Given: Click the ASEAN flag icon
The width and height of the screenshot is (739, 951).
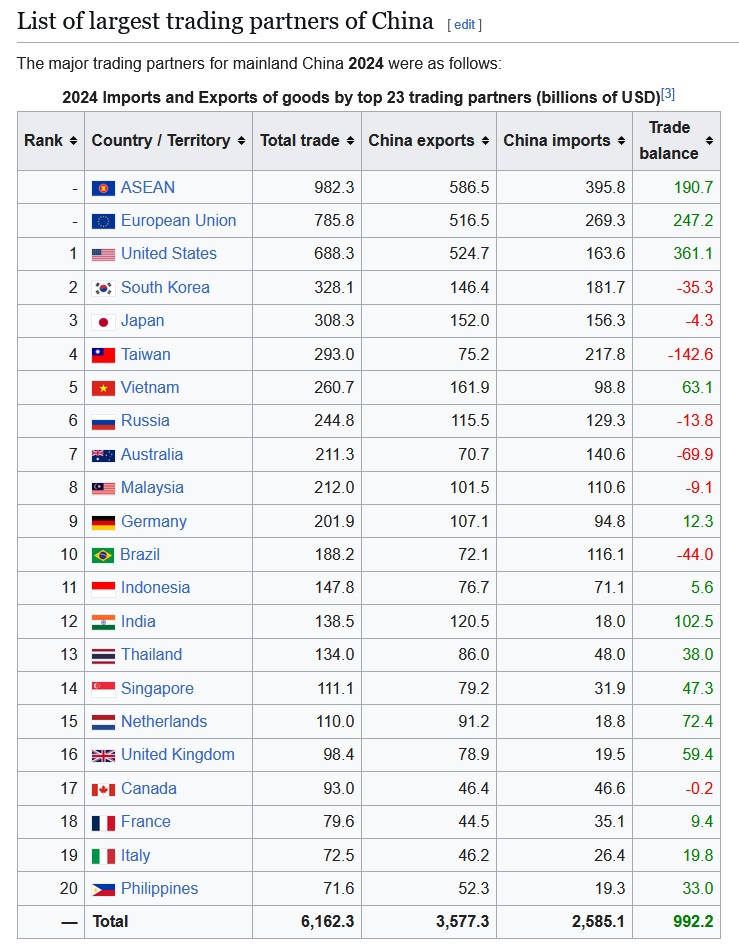Looking at the screenshot, I should tap(103, 188).
